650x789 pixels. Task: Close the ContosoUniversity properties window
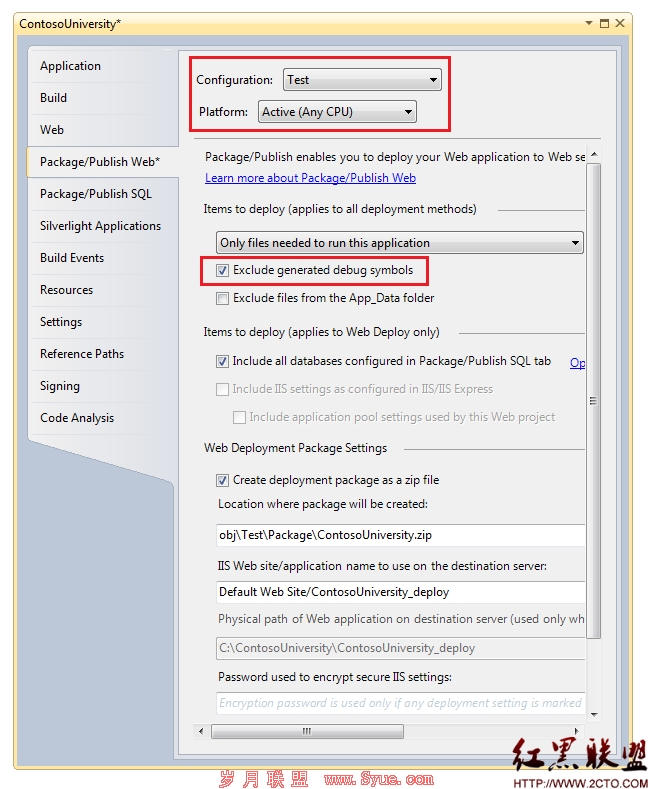(x=620, y=23)
